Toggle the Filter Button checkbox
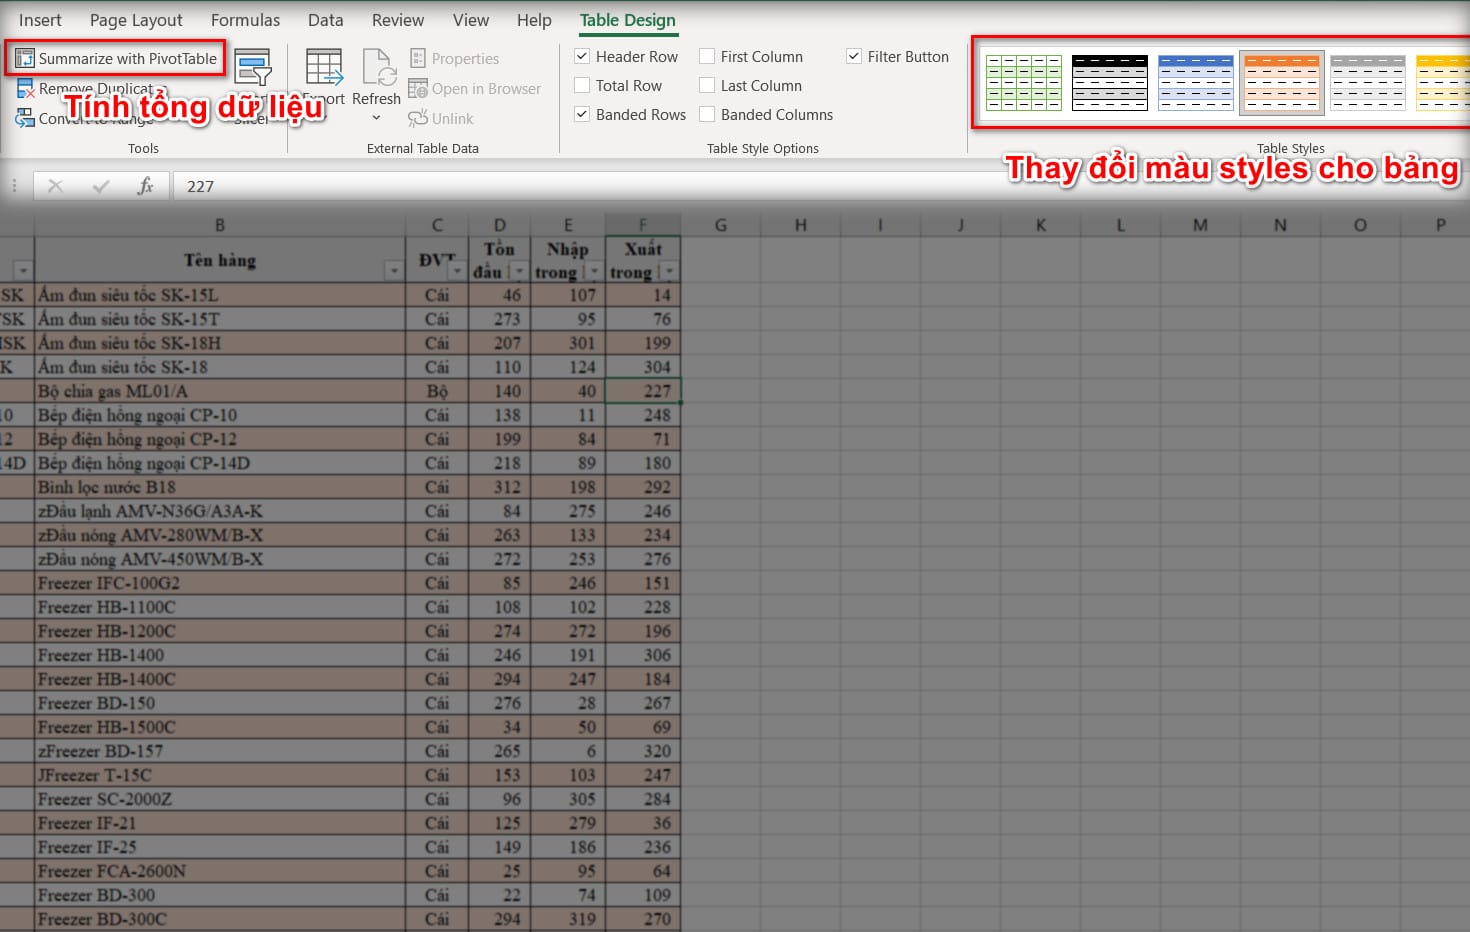The height and width of the screenshot is (932, 1470). tap(854, 57)
